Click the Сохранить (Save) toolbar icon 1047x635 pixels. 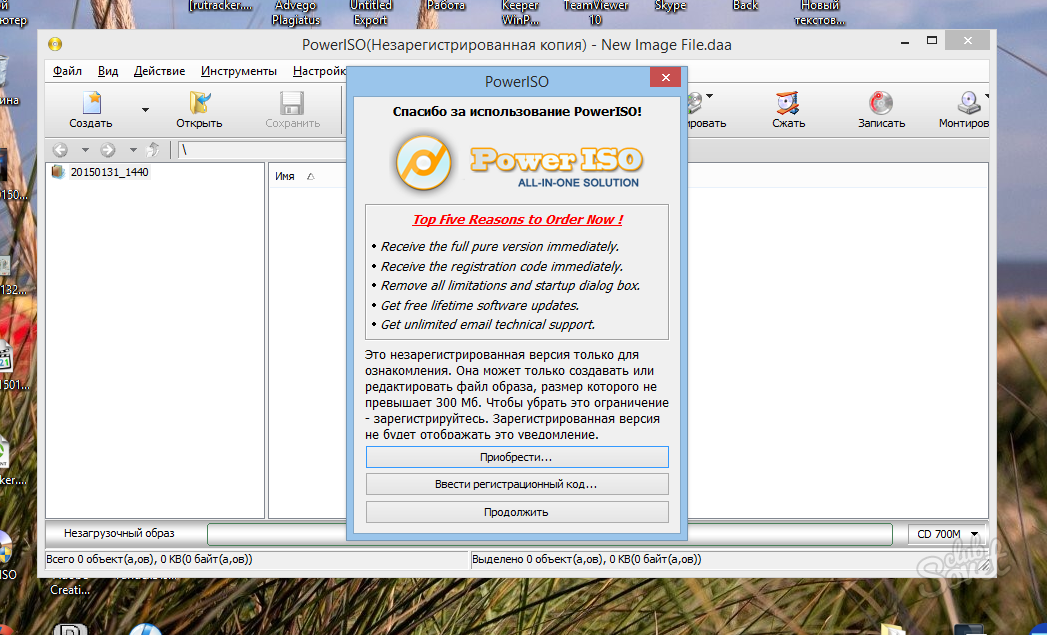pos(292,110)
